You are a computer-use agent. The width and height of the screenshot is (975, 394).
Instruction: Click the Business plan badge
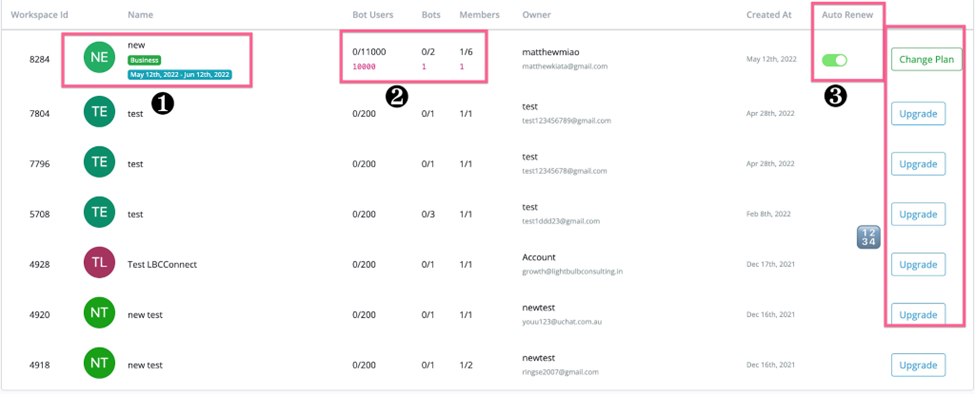(x=144, y=60)
